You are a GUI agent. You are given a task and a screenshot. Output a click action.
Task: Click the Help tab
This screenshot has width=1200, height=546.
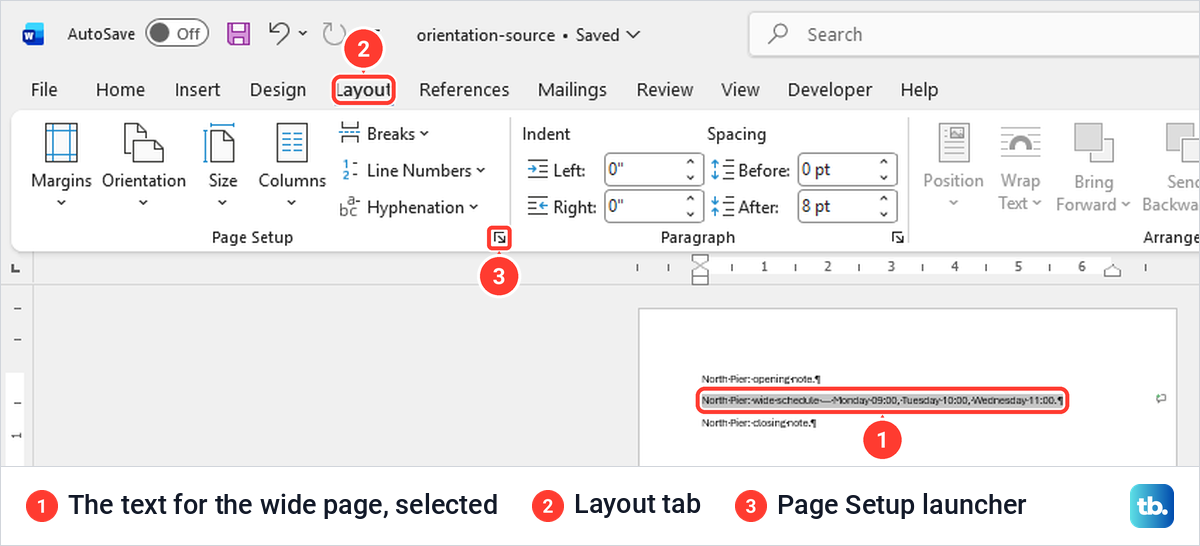pos(919,89)
